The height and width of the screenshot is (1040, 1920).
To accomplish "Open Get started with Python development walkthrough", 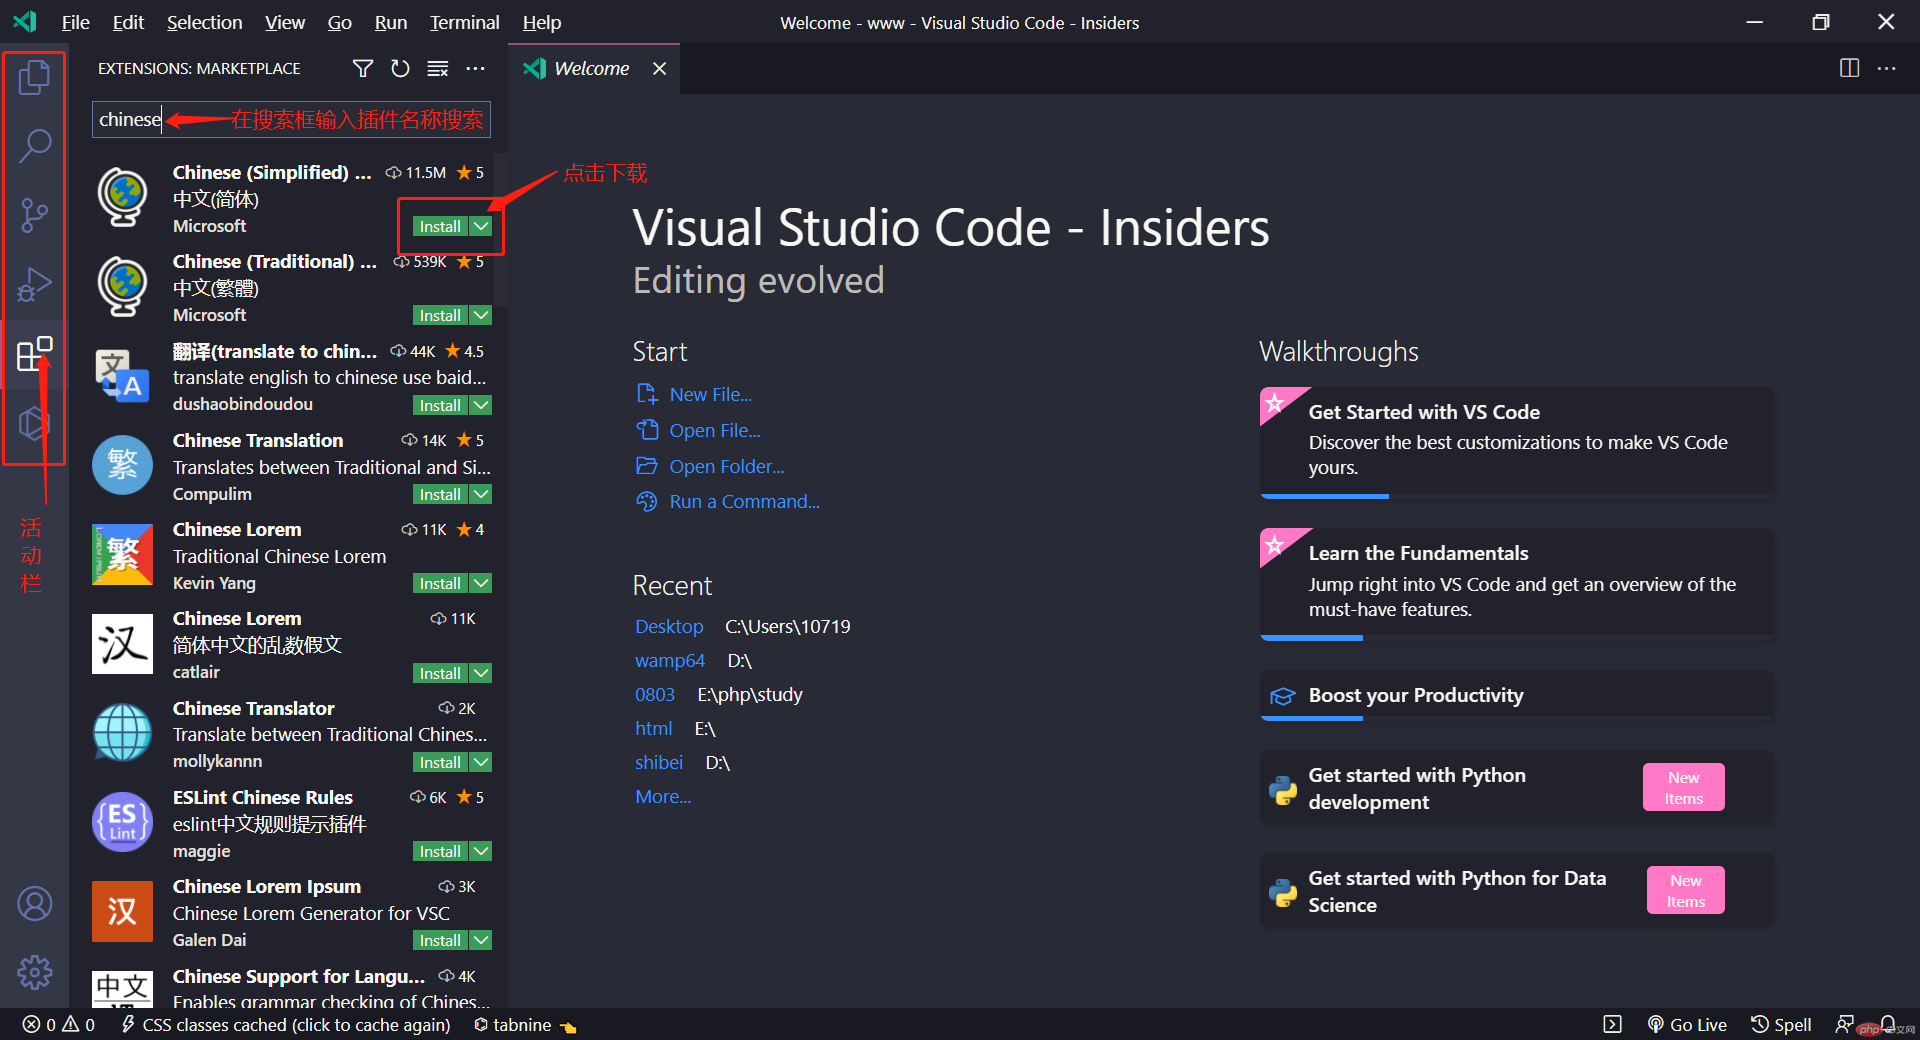I will (1517, 788).
